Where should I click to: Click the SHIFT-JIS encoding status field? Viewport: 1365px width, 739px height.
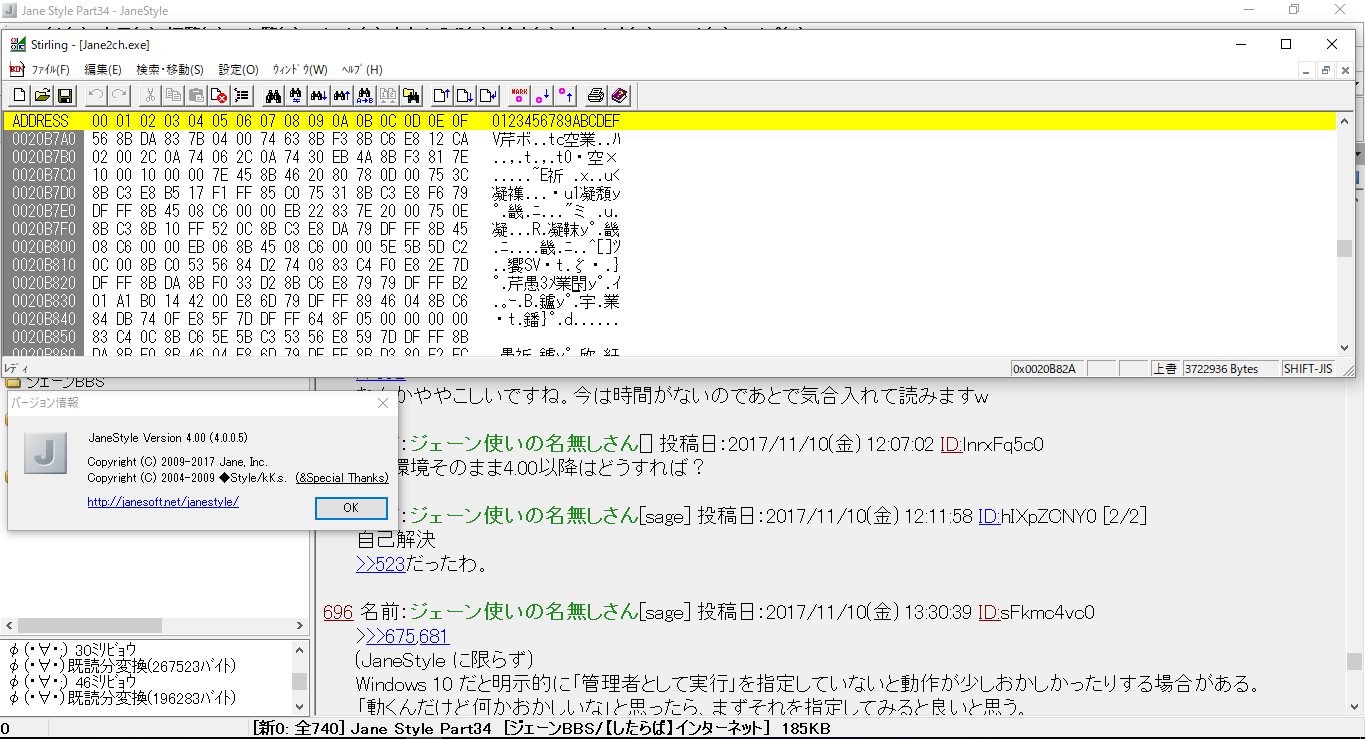1308,368
